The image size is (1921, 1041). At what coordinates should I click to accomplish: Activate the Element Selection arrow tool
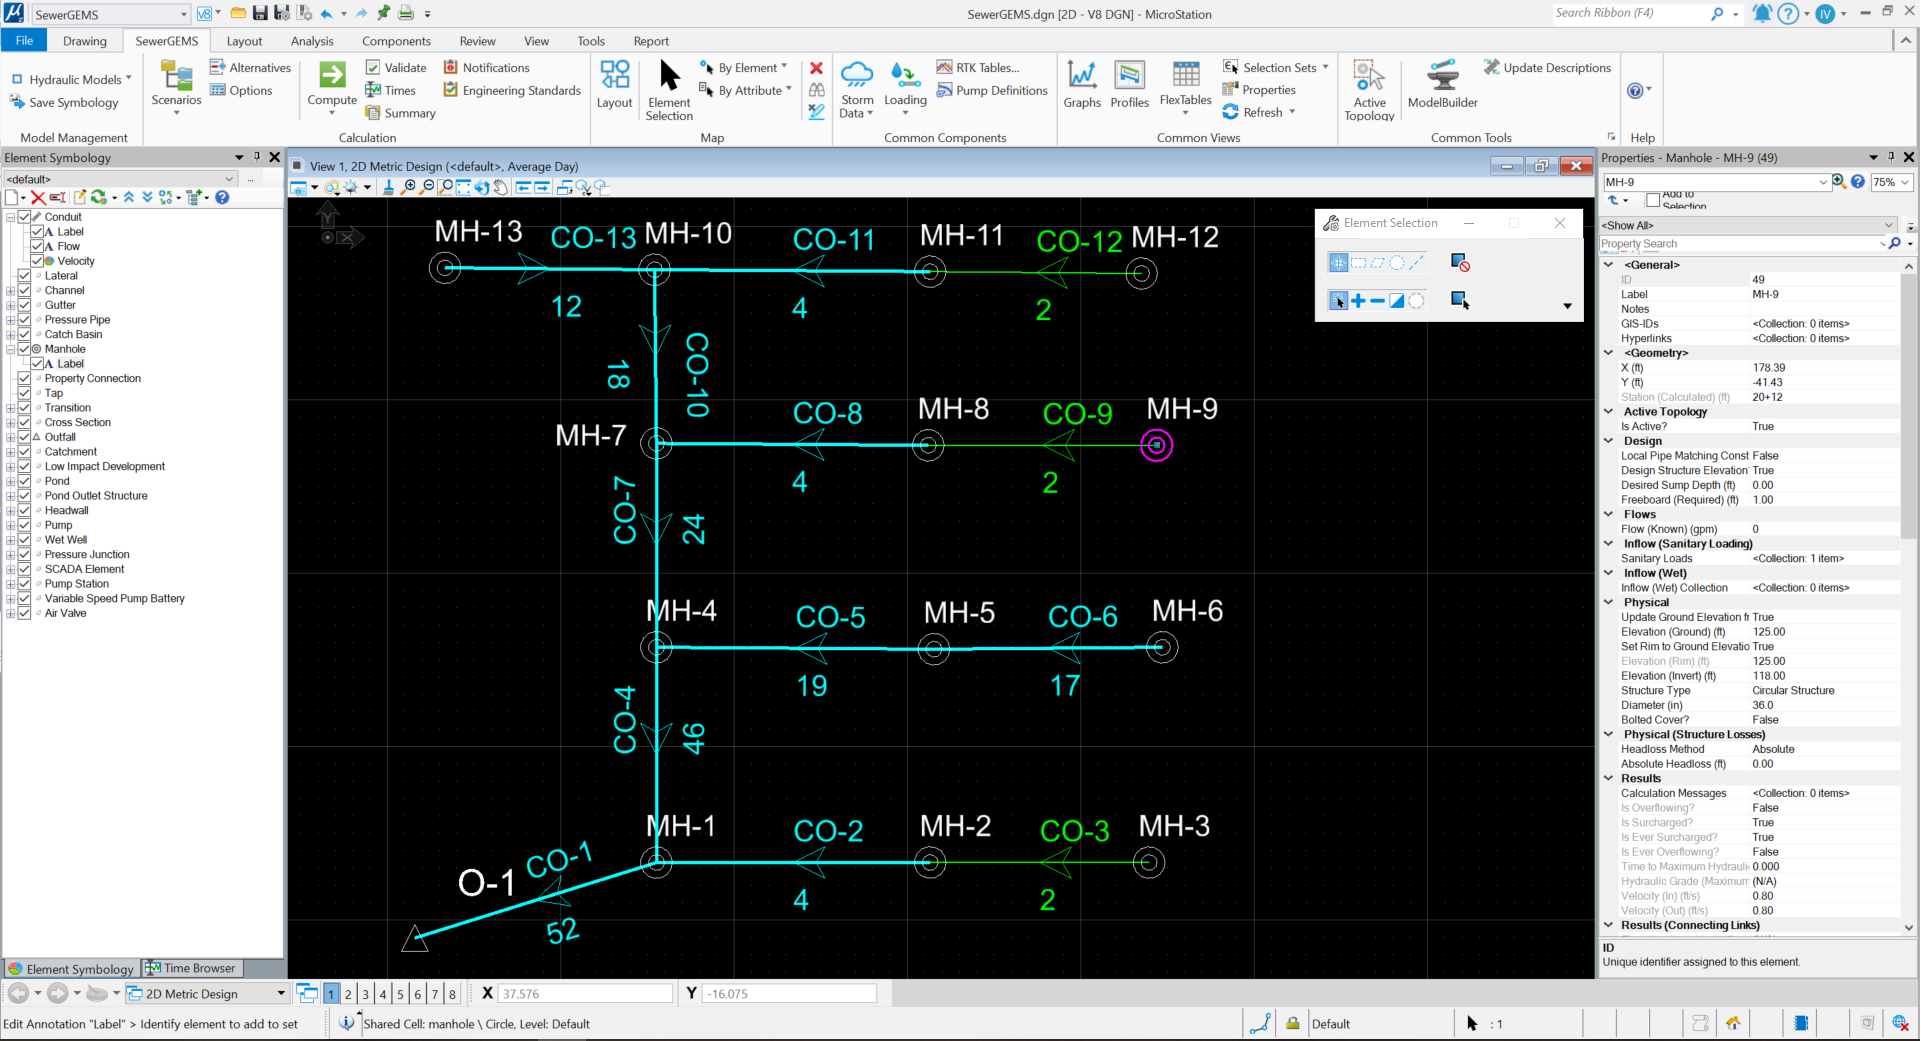pyautogui.click(x=669, y=75)
